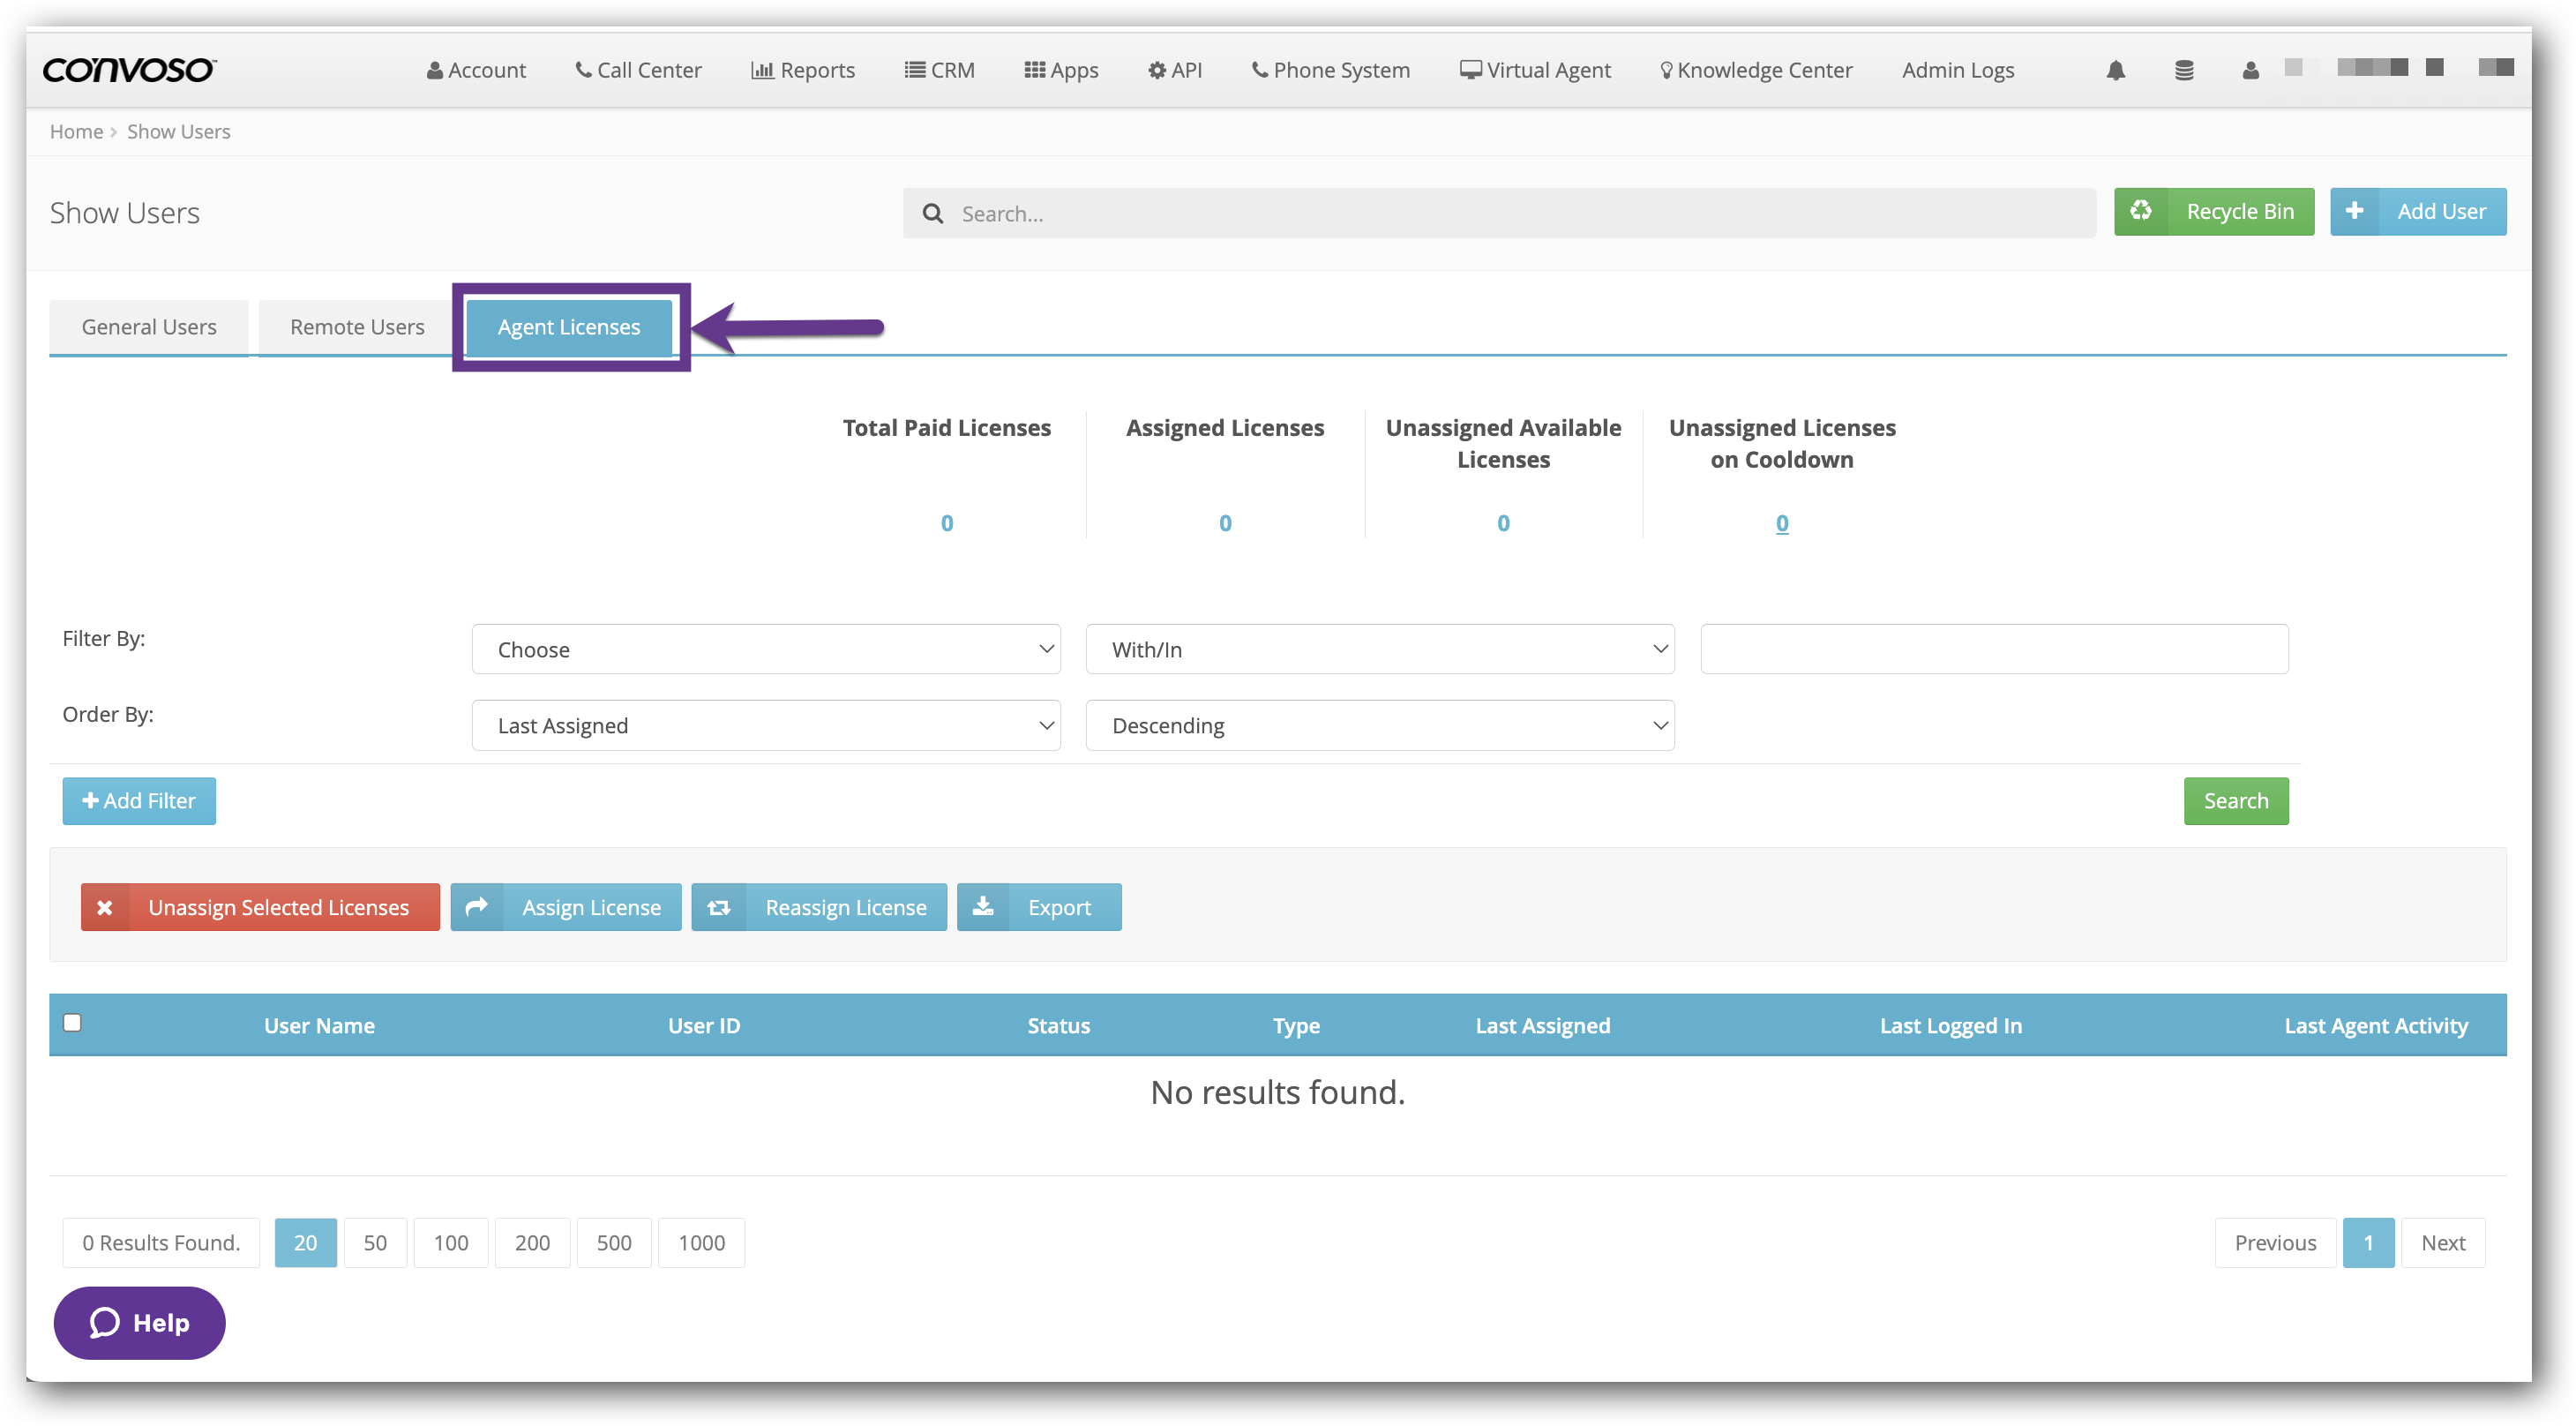Click the Recycle Bin recycle icon
The width and height of the screenshot is (2576, 1426).
(2140, 211)
